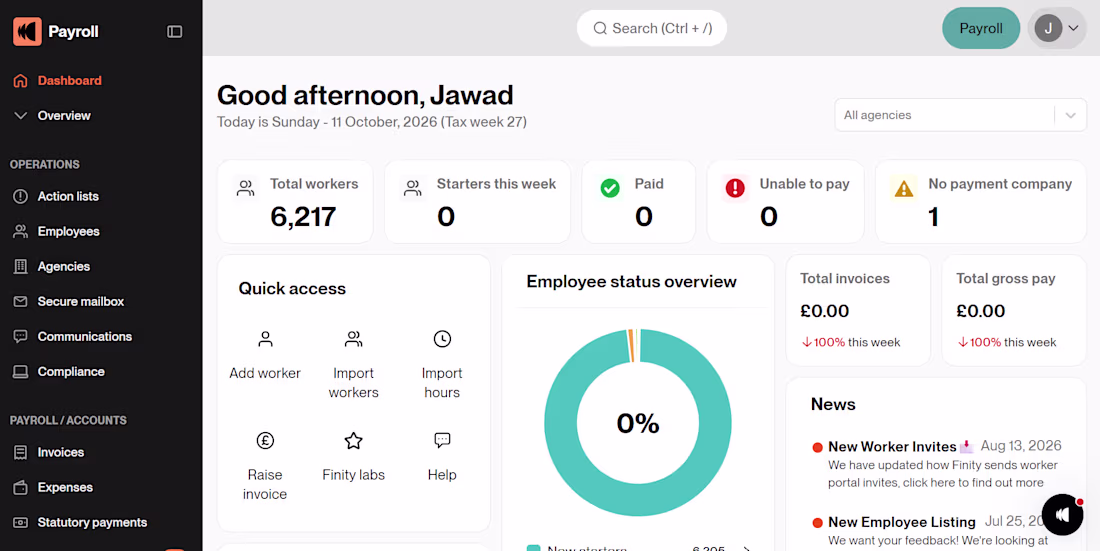Viewport: 1100px width, 551px height.
Task: Click Import hours quick access label
Action: tap(442, 383)
